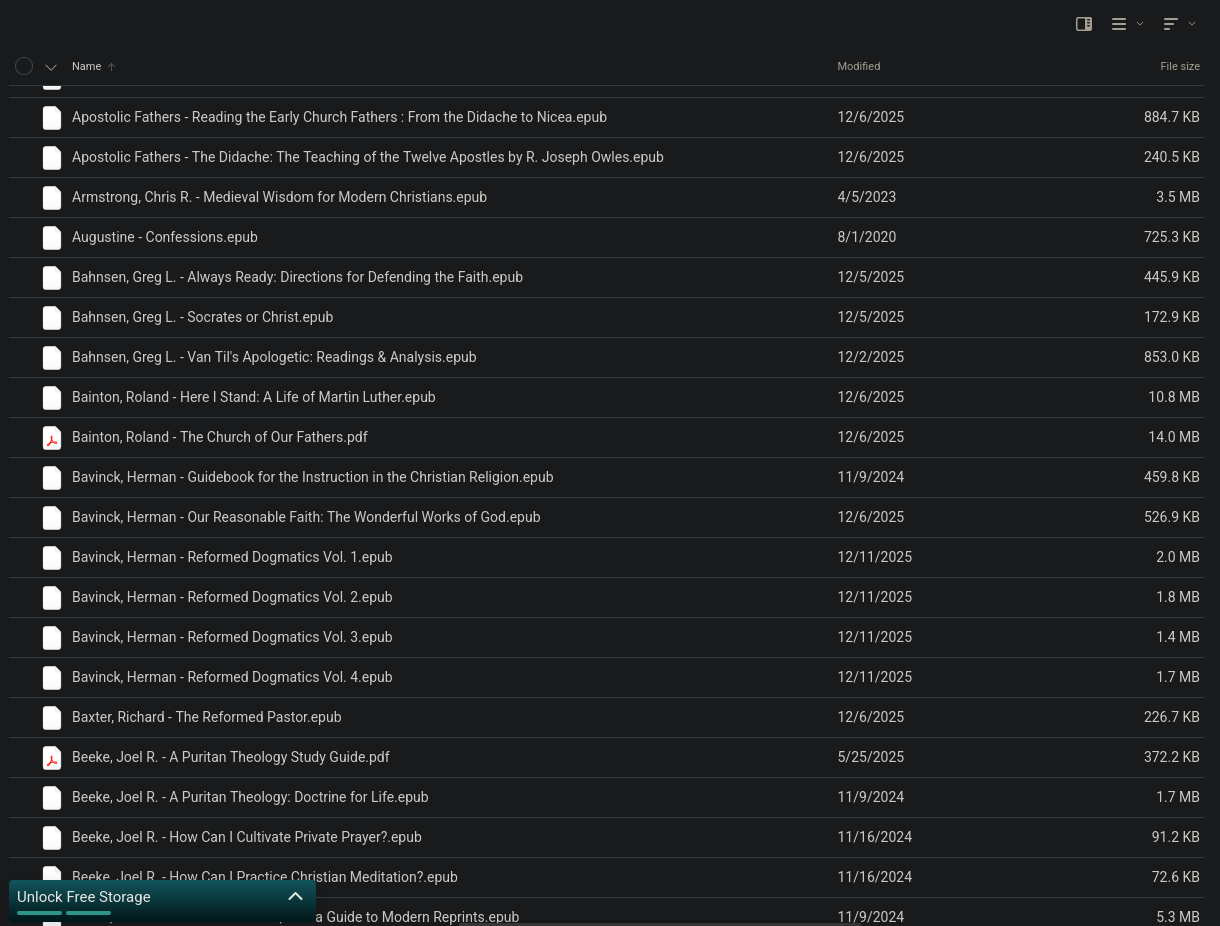This screenshot has height=926, width=1220.
Task: Click file size 853.0 KB
Action: 1172,357
